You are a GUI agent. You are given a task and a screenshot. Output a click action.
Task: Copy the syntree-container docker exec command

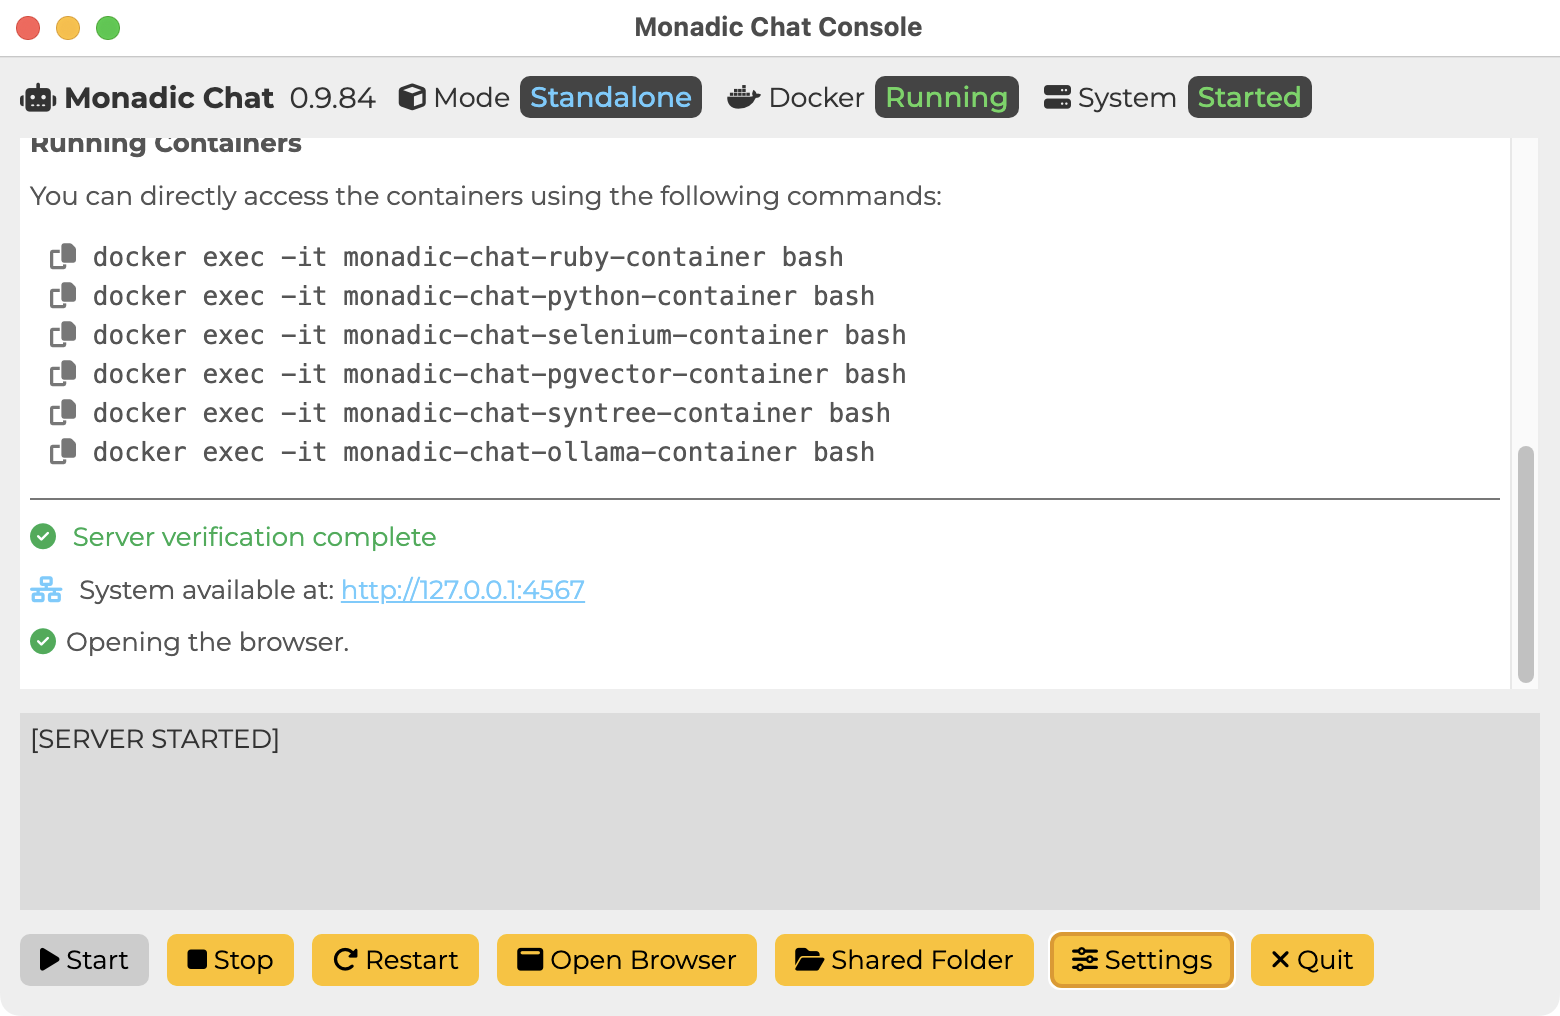tap(63, 413)
